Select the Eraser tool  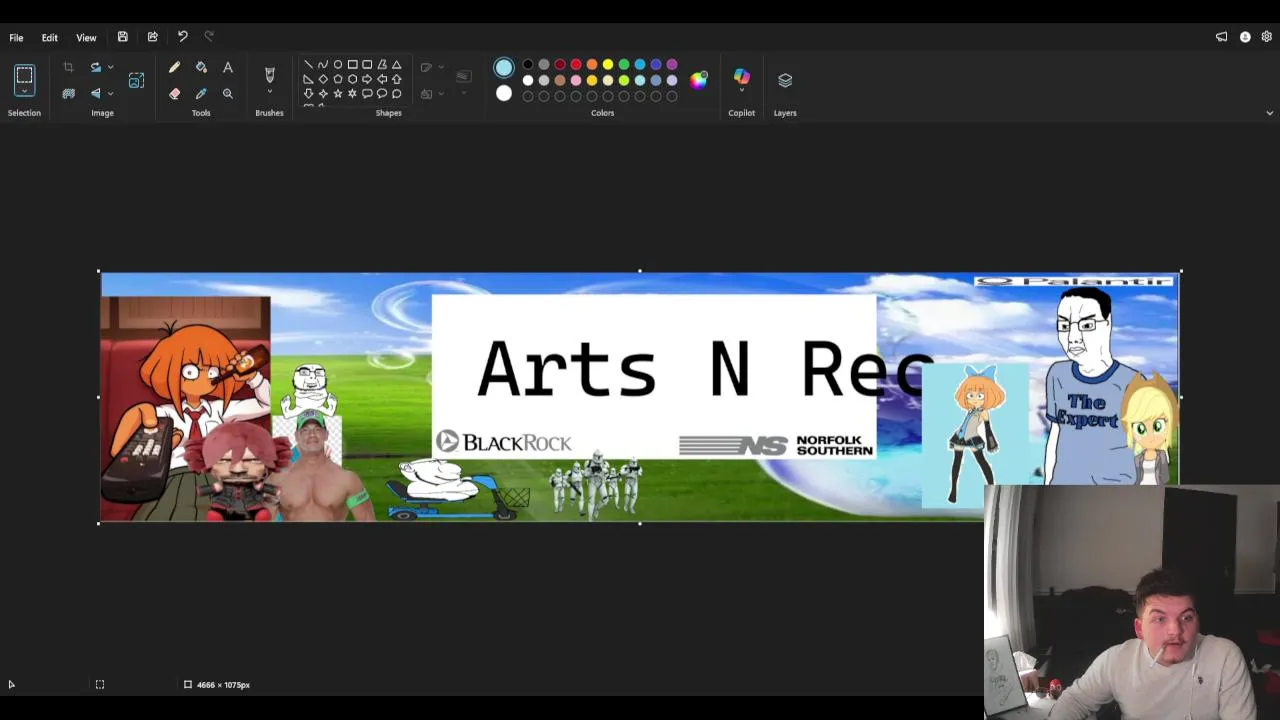pyautogui.click(x=174, y=93)
